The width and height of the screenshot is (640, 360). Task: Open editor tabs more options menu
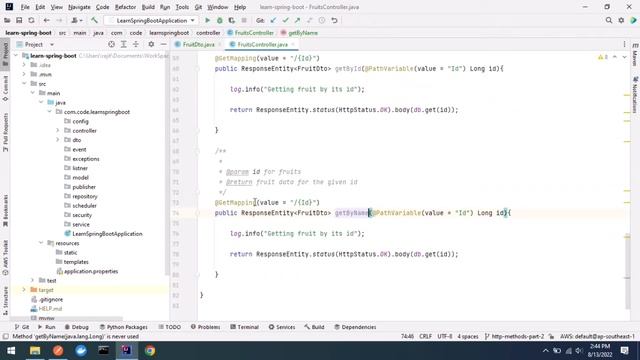pos(624,44)
